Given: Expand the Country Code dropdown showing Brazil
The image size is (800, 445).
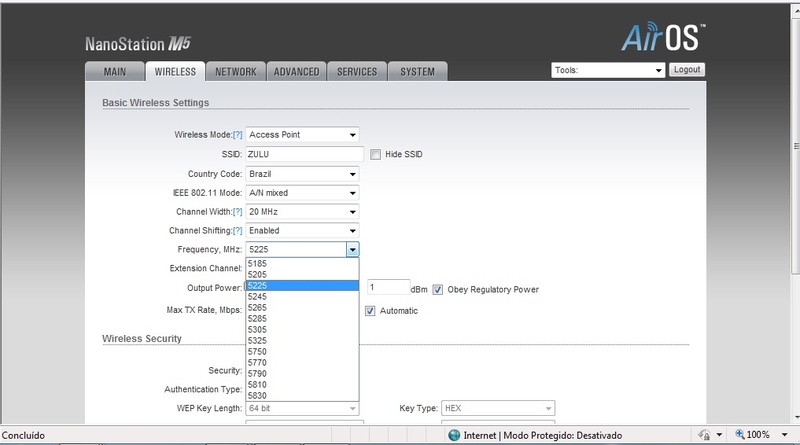Looking at the screenshot, I should 302,173.
